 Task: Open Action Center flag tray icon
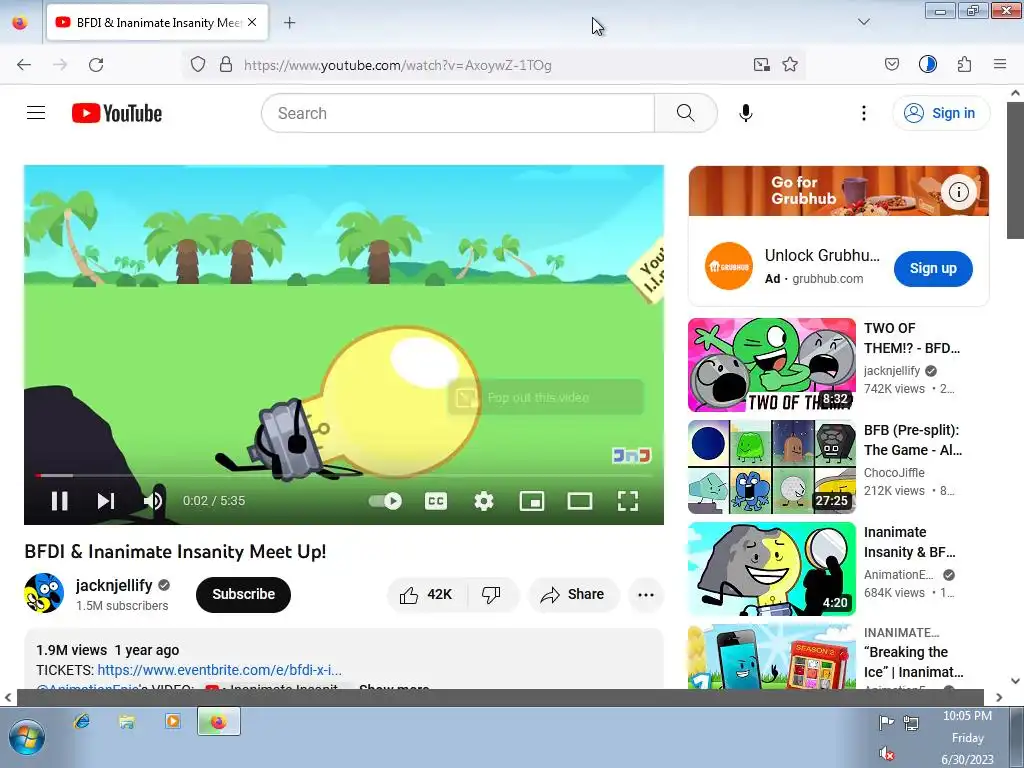click(x=886, y=723)
